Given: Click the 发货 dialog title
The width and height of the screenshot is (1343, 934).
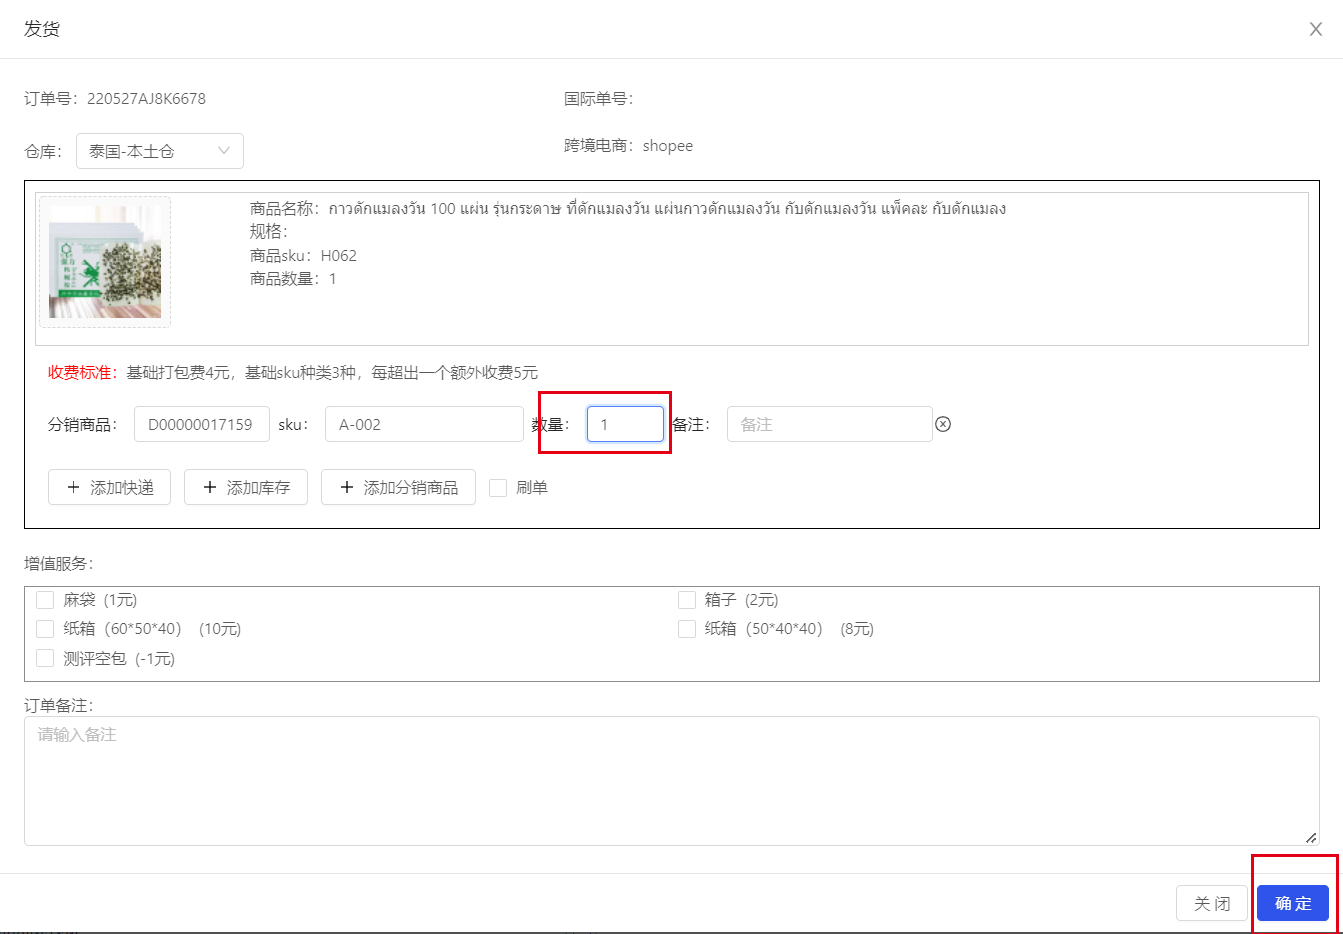Looking at the screenshot, I should 42,29.
